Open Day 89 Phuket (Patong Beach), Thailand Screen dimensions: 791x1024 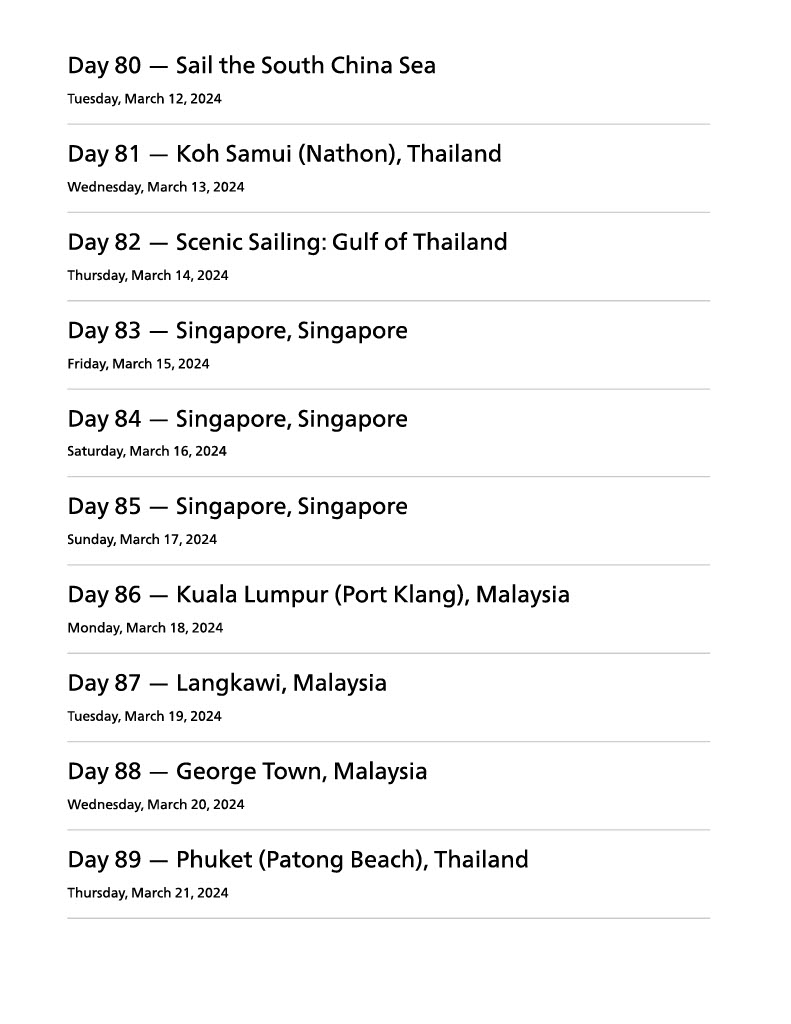pos(298,860)
